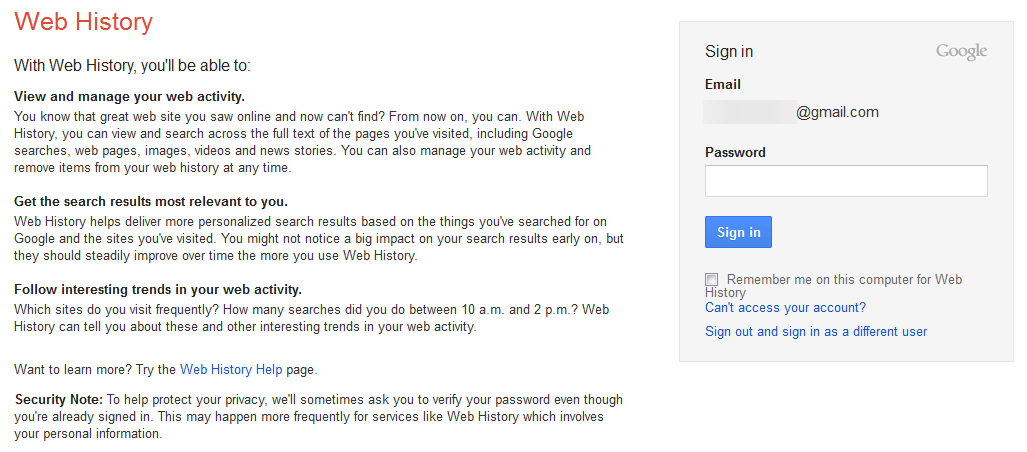1027x452 pixels.
Task: Click the Sign in heading in the box
Action: pyautogui.click(x=729, y=52)
